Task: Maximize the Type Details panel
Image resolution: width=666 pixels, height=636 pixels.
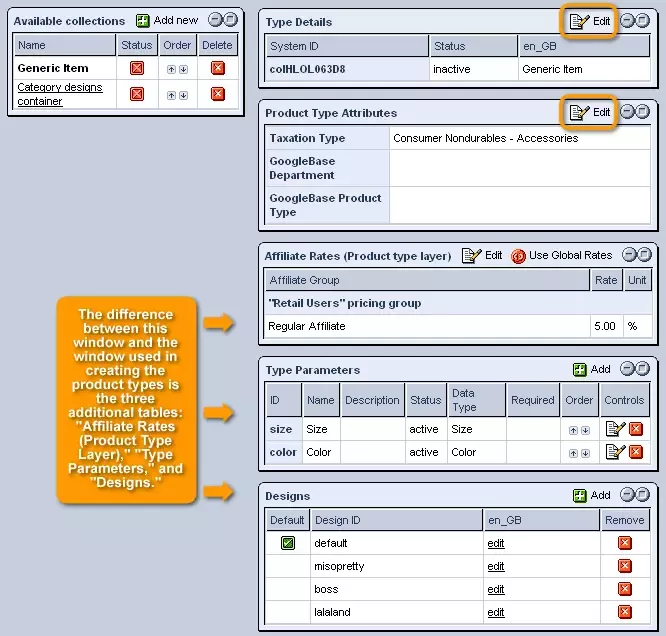Action: [643, 20]
